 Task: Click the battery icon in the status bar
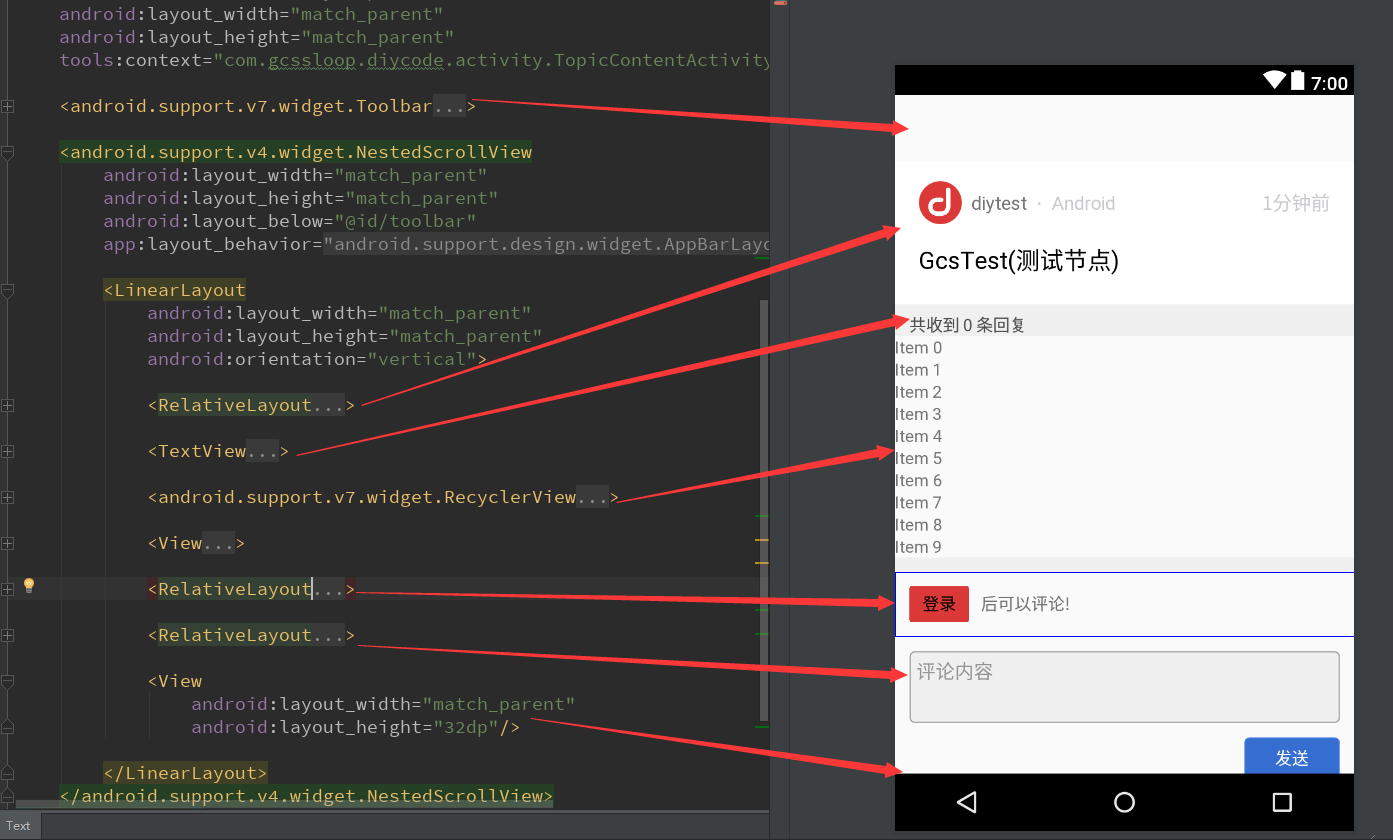(1297, 81)
